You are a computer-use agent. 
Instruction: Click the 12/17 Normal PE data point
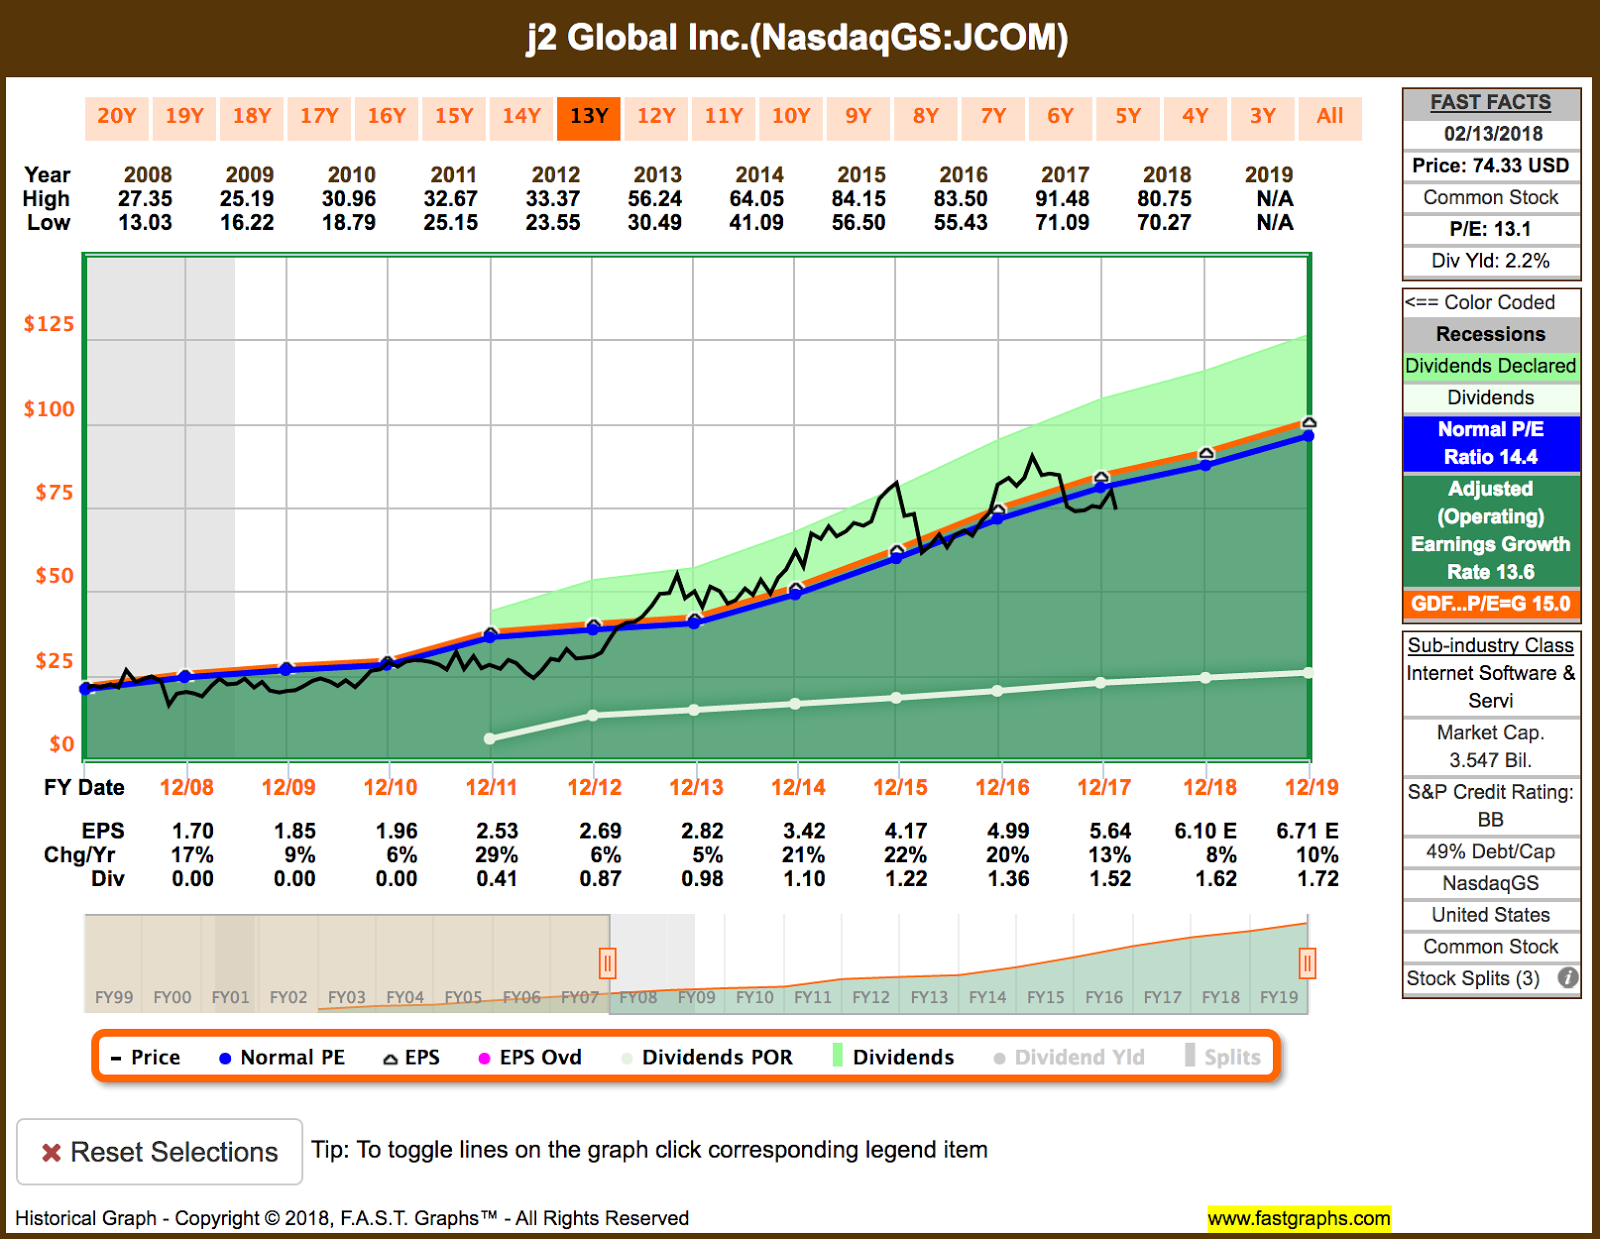1101,487
